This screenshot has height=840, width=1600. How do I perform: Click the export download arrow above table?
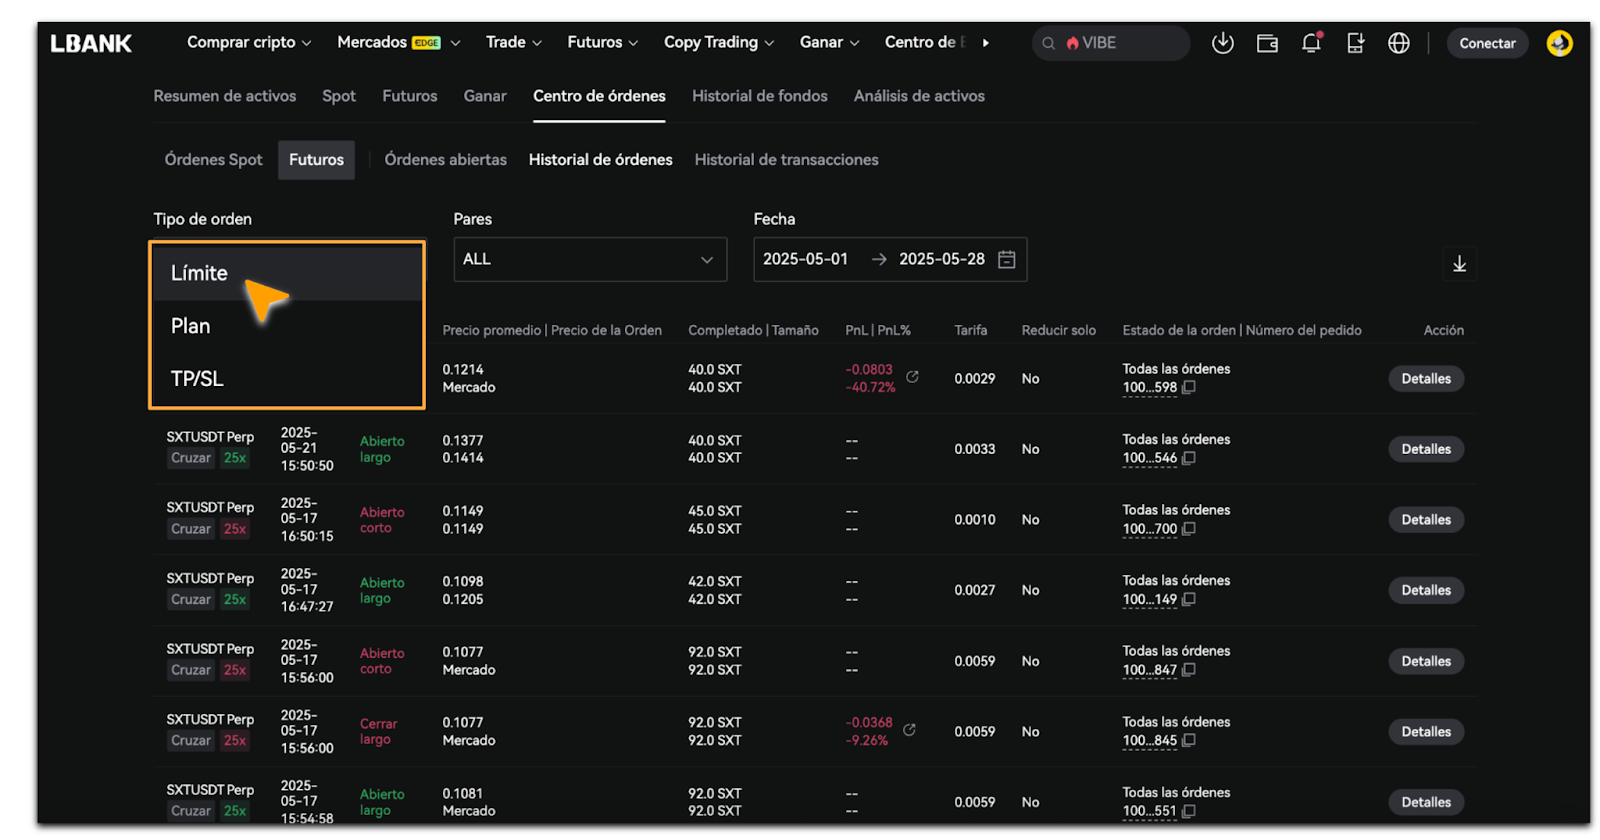(x=1459, y=264)
